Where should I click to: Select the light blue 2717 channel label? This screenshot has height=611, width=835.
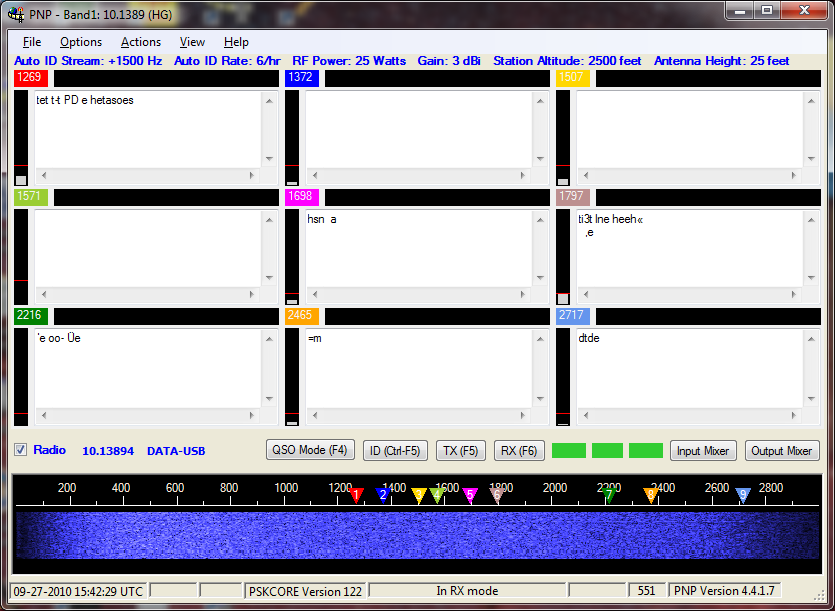tap(572, 316)
